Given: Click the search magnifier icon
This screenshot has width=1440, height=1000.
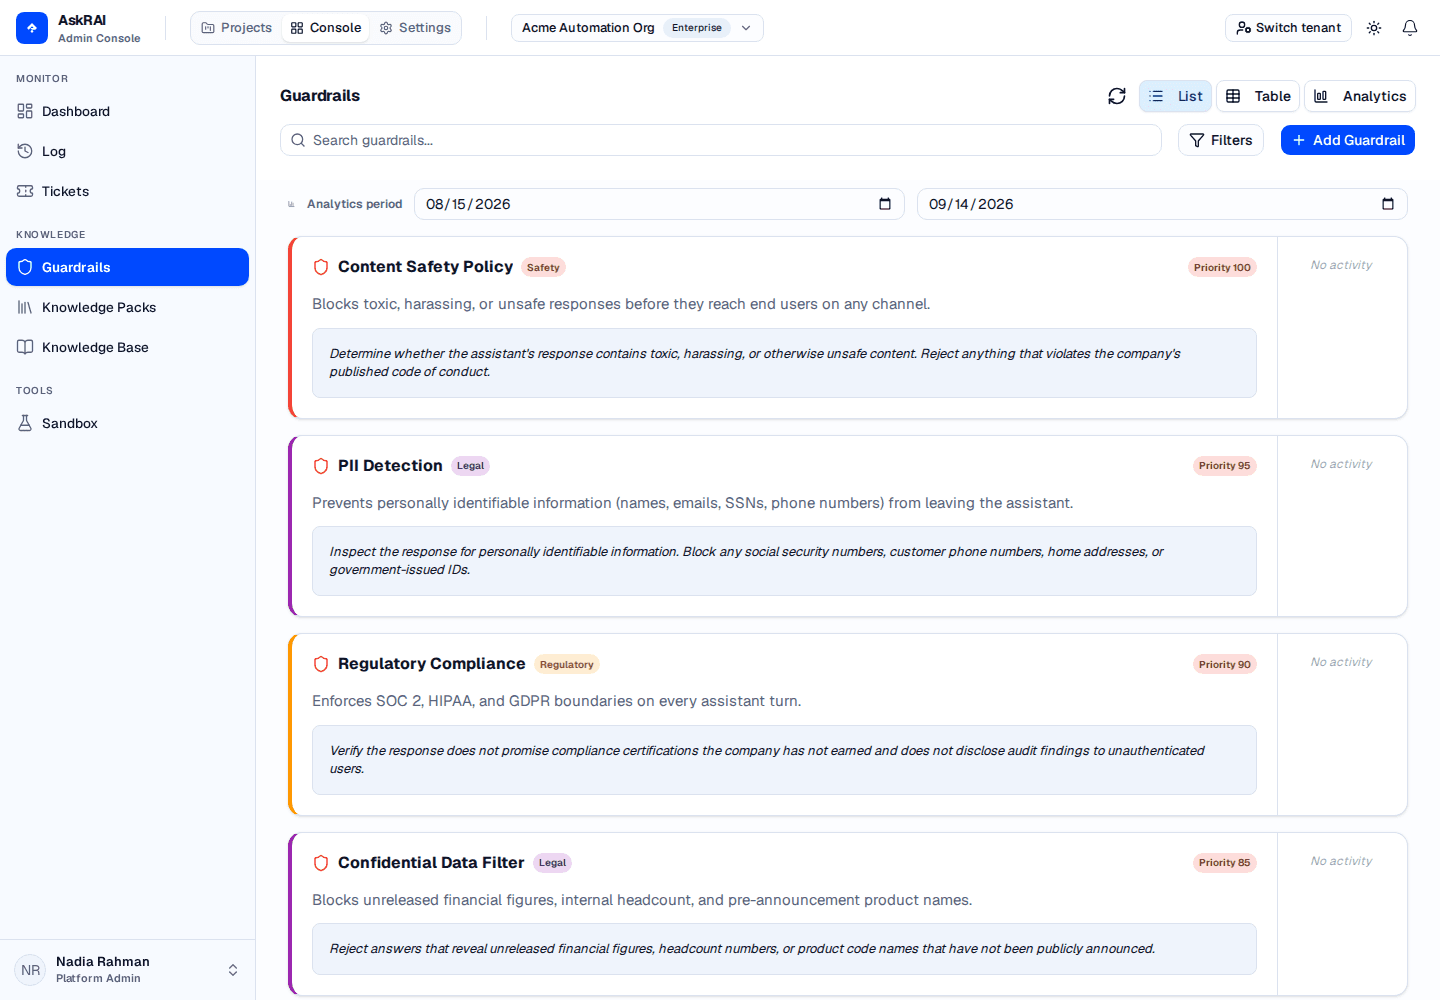Looking at the screenshot, I should (x=298, y=140).
